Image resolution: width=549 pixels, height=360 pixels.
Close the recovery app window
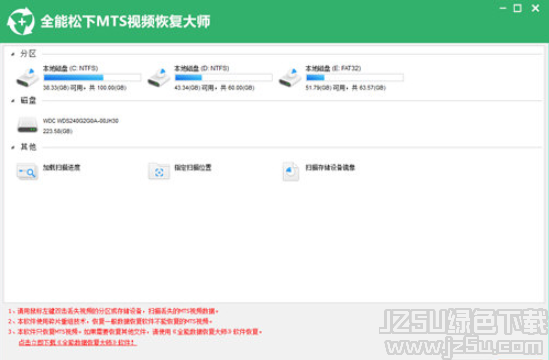pos(535,8)
